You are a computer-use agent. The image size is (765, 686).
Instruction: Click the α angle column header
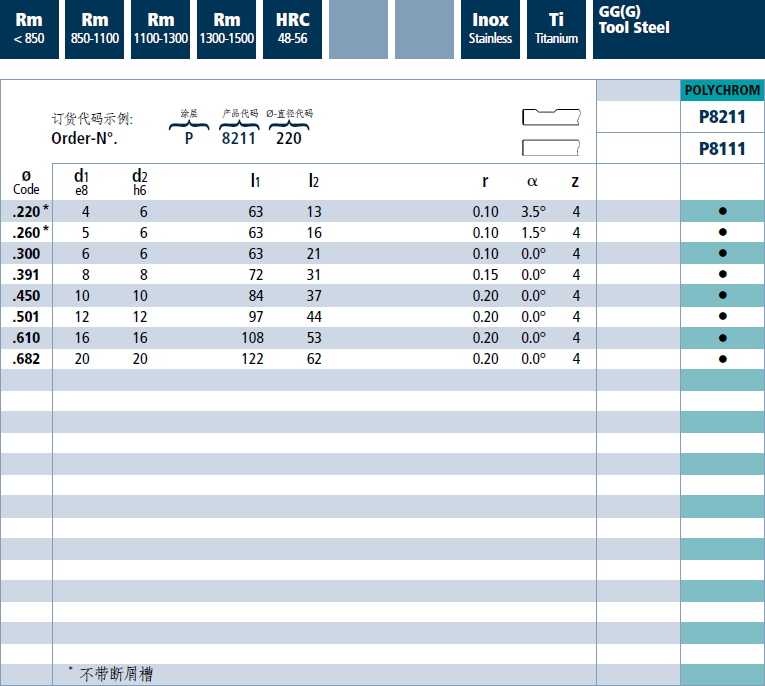532,182
